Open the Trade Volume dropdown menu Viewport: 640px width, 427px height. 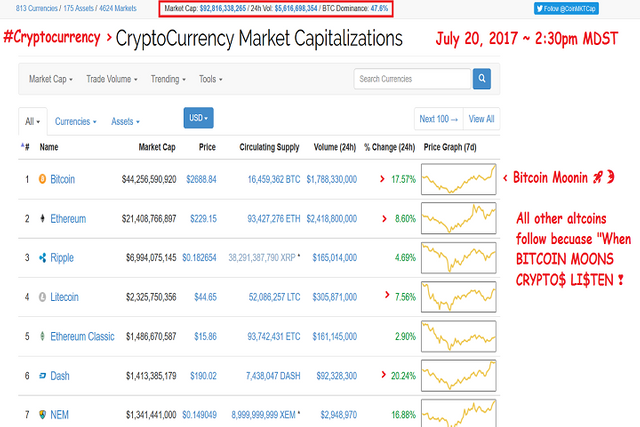111,79
